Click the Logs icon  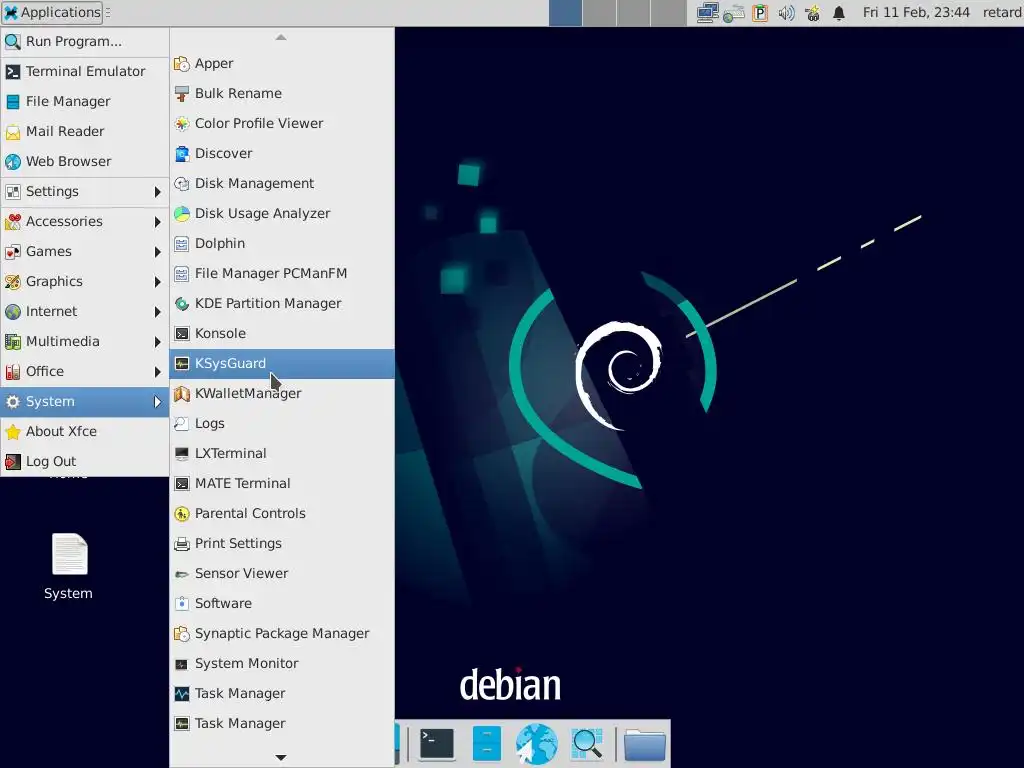(x=182, y=424)
